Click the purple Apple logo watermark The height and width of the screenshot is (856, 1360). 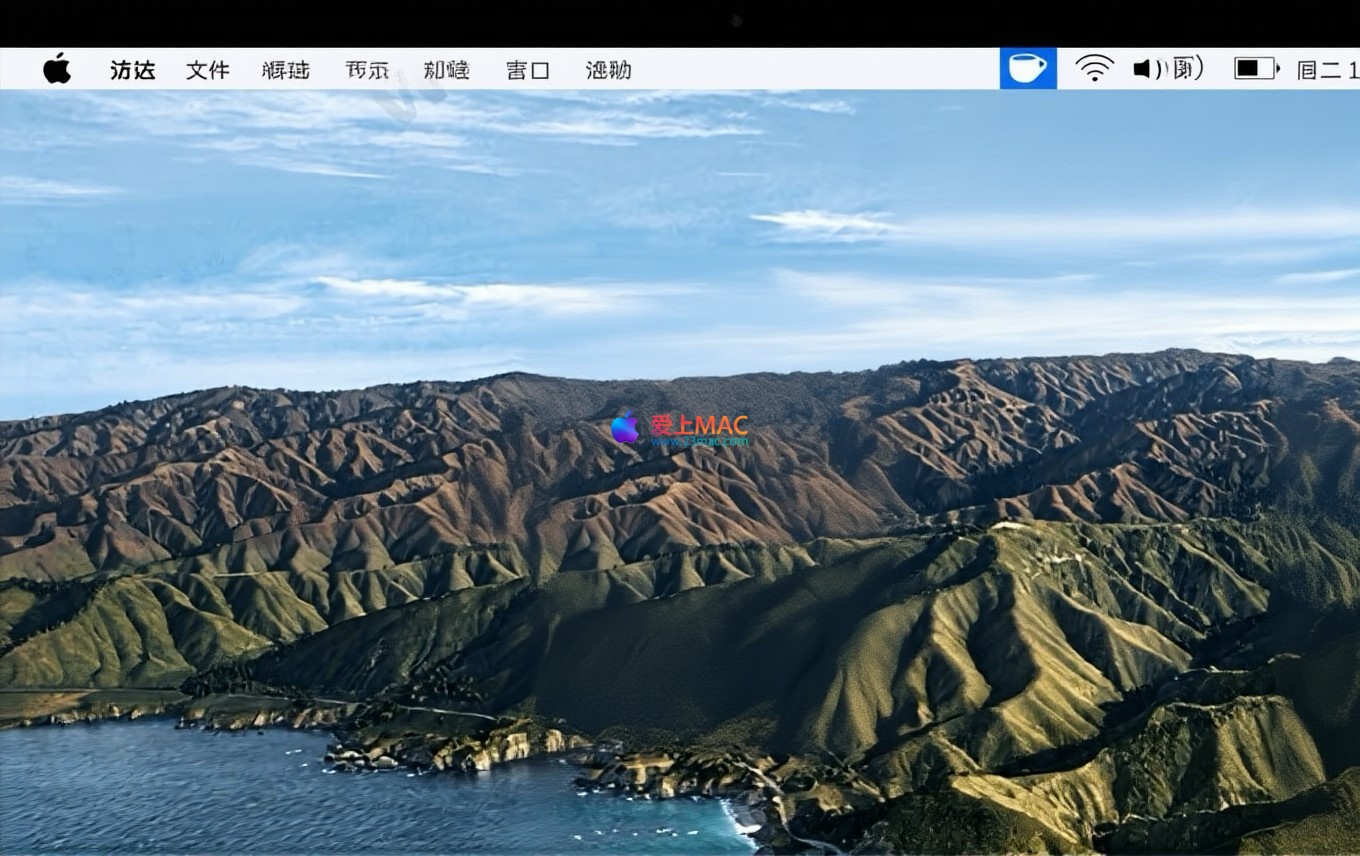tap(626, 428)
